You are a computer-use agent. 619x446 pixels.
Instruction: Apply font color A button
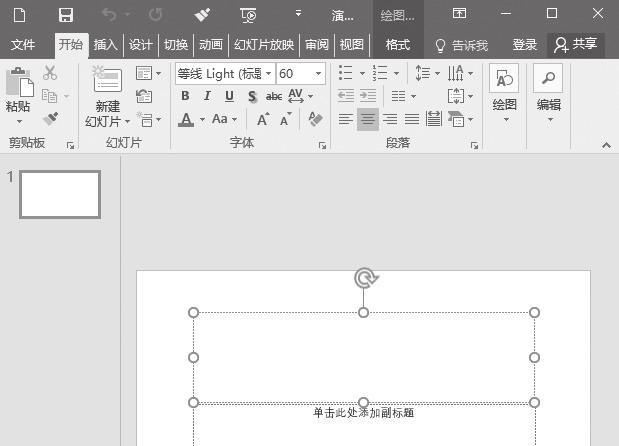pyautogui.click(x=186, y=119)
